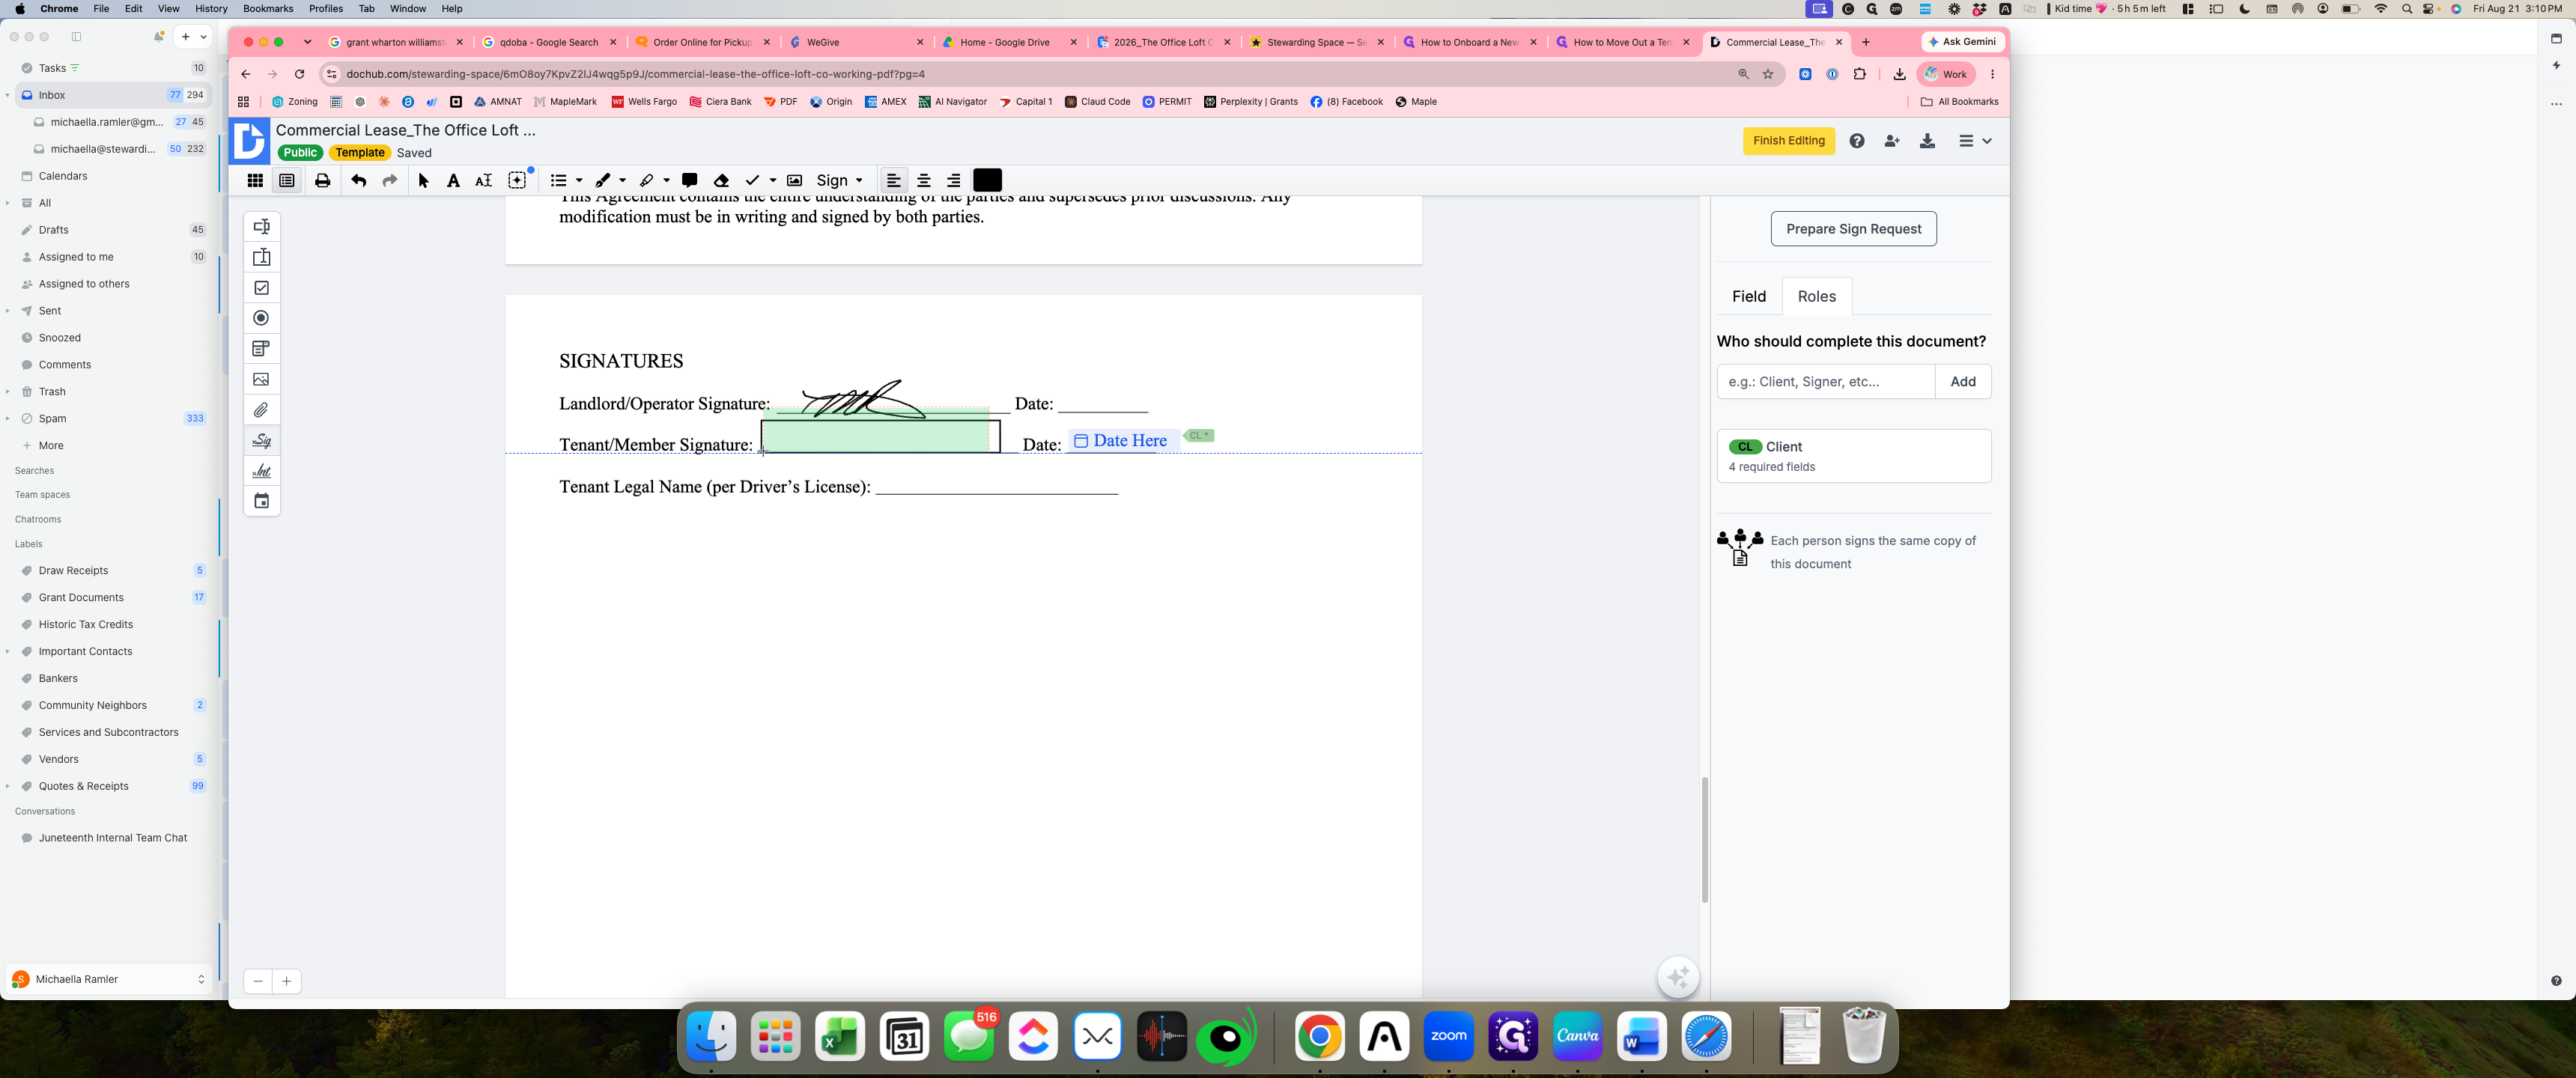
Task: Expand the Important Contacts label
Action: pos(7,651)
